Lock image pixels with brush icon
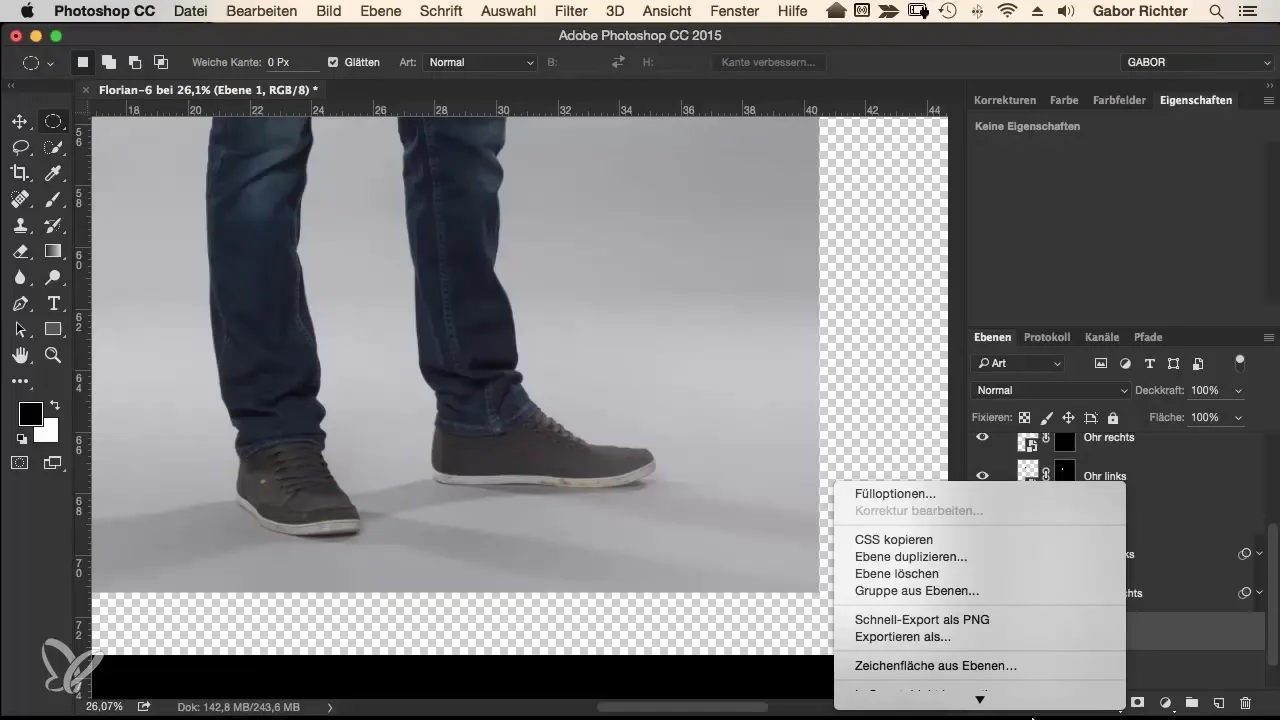This screenshot has width=1280, height=720. click(1046, 418)
